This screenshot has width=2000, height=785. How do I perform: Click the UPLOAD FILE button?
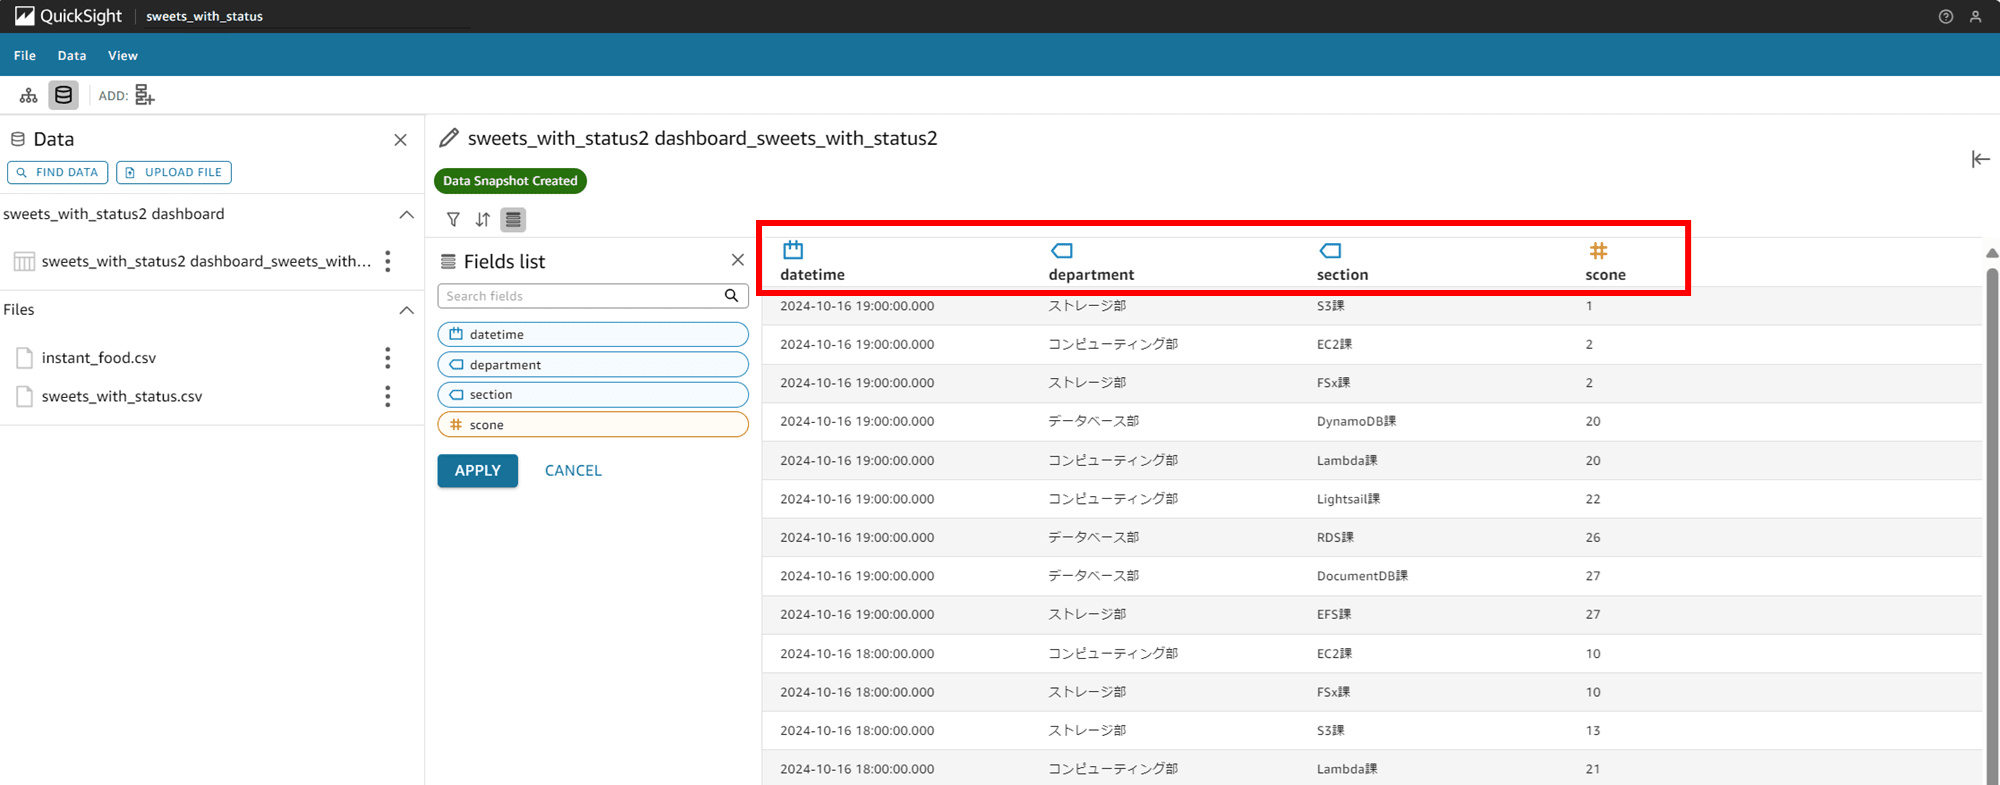tap(174, 172)
